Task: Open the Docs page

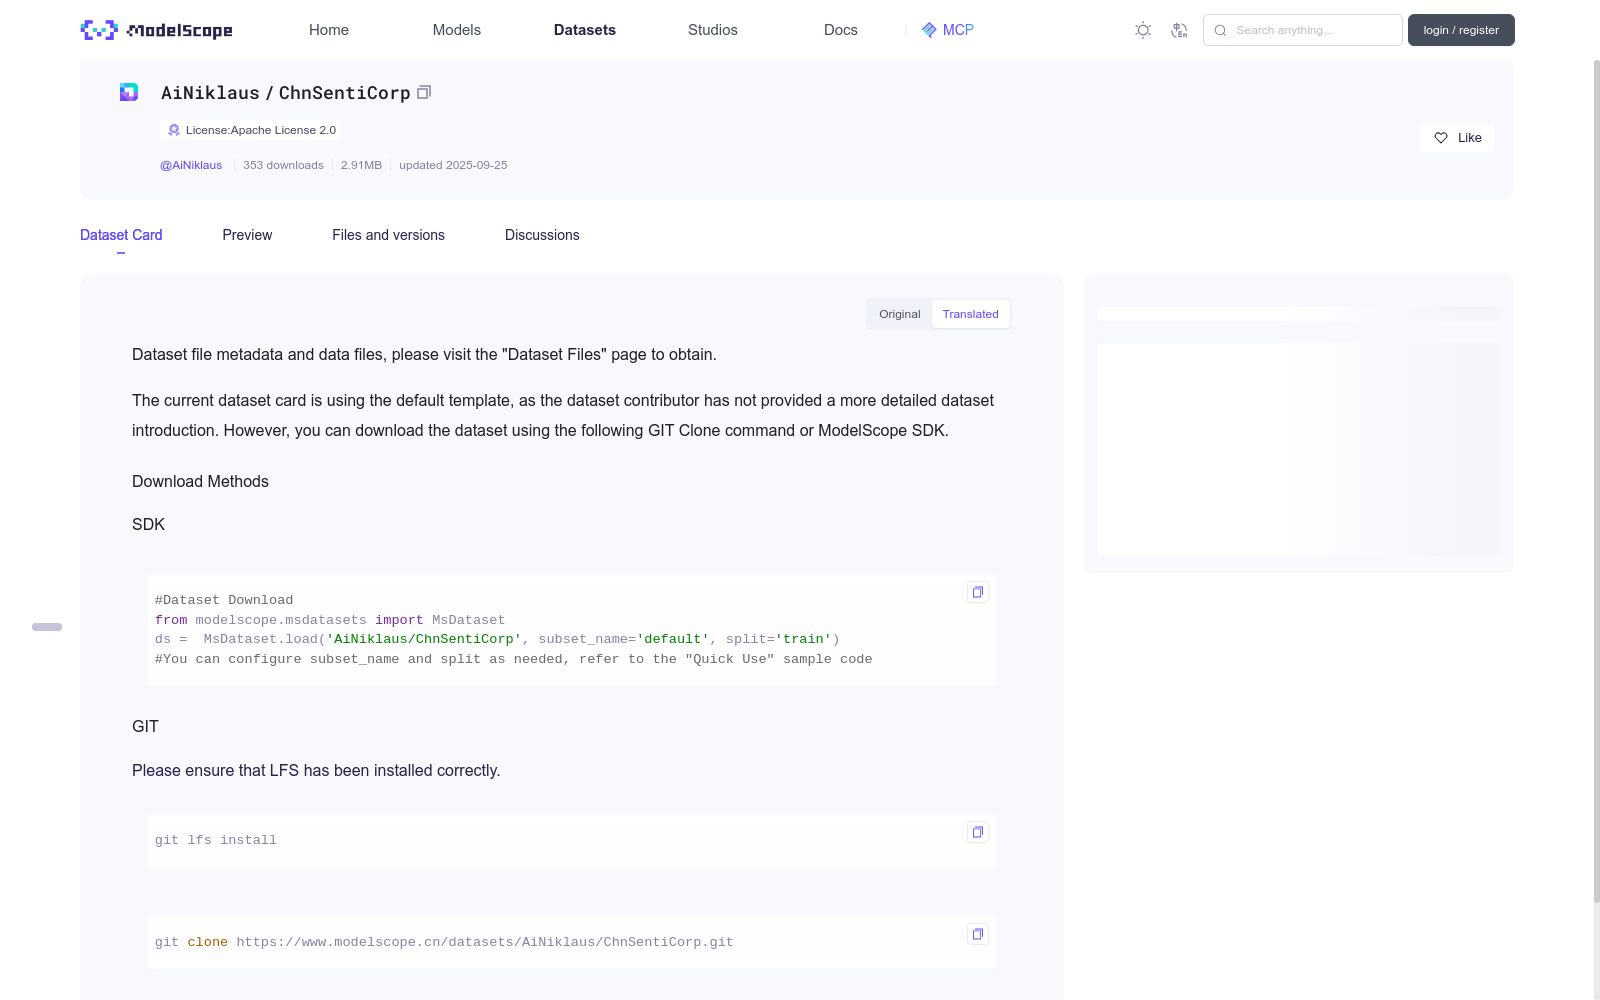Action: (x=841, y=30)
